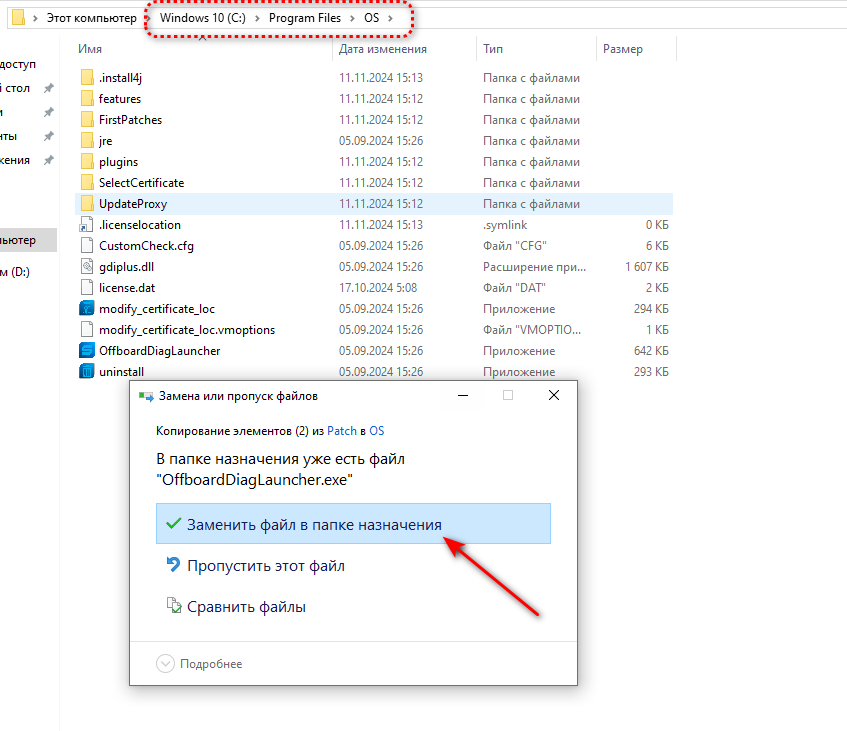Sort files by Размер column header
The width and height of the screenshot is (847, 731).
(x=623, y=49)
